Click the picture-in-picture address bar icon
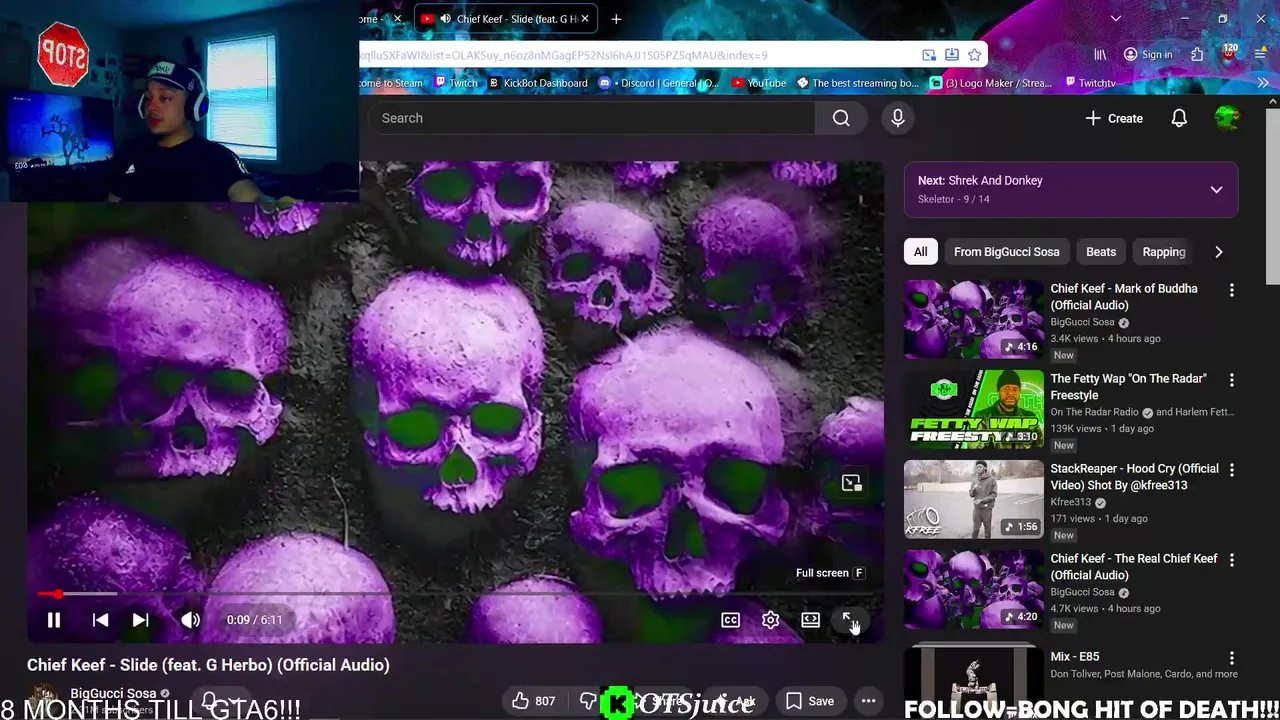 point(929,55)
